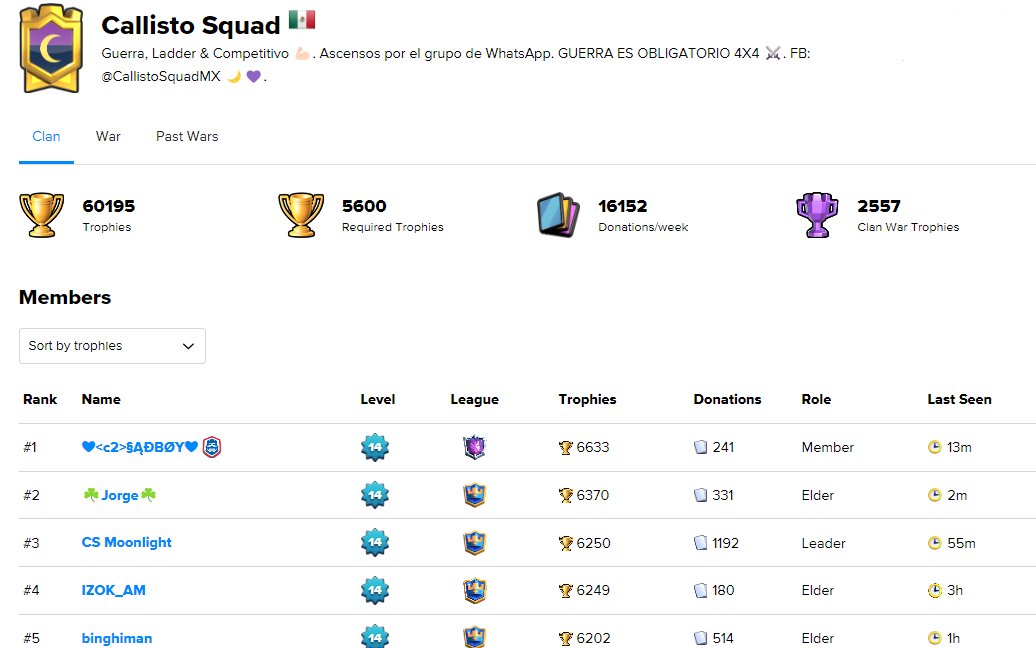Open the Sort by trophies dropdown
Image resolution: width=1036 pixels, height=648 pixels.
click(112, 346)
